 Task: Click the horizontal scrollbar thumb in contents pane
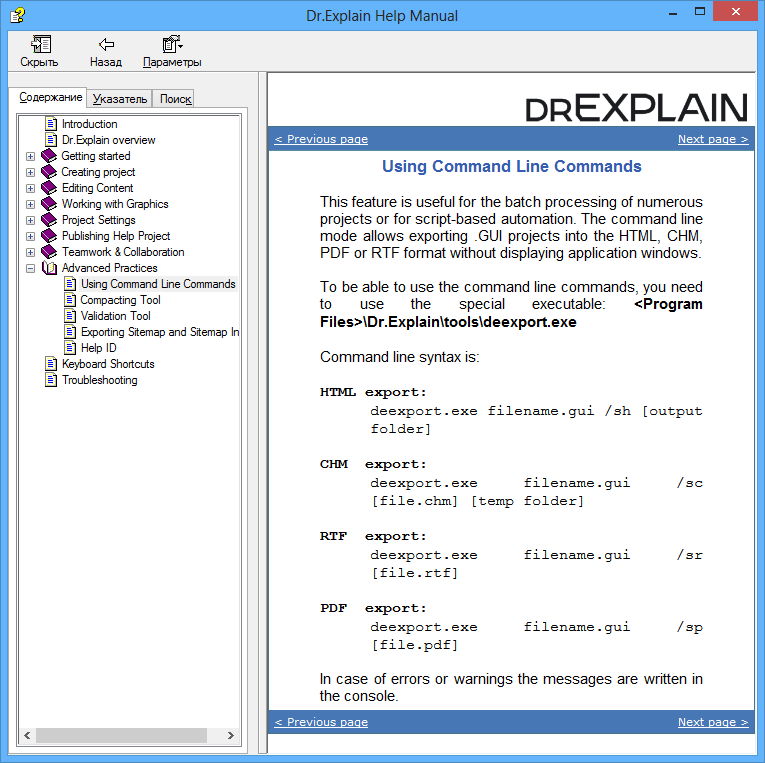click(121, 735)
